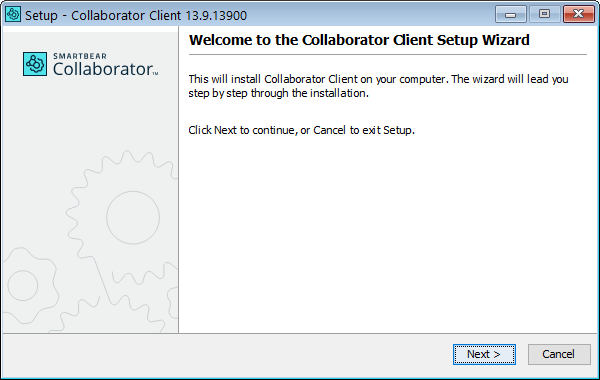Click the 'This will install' description paragraph
This screenshot has width=600, height=380.
click(x=378, y=86)
